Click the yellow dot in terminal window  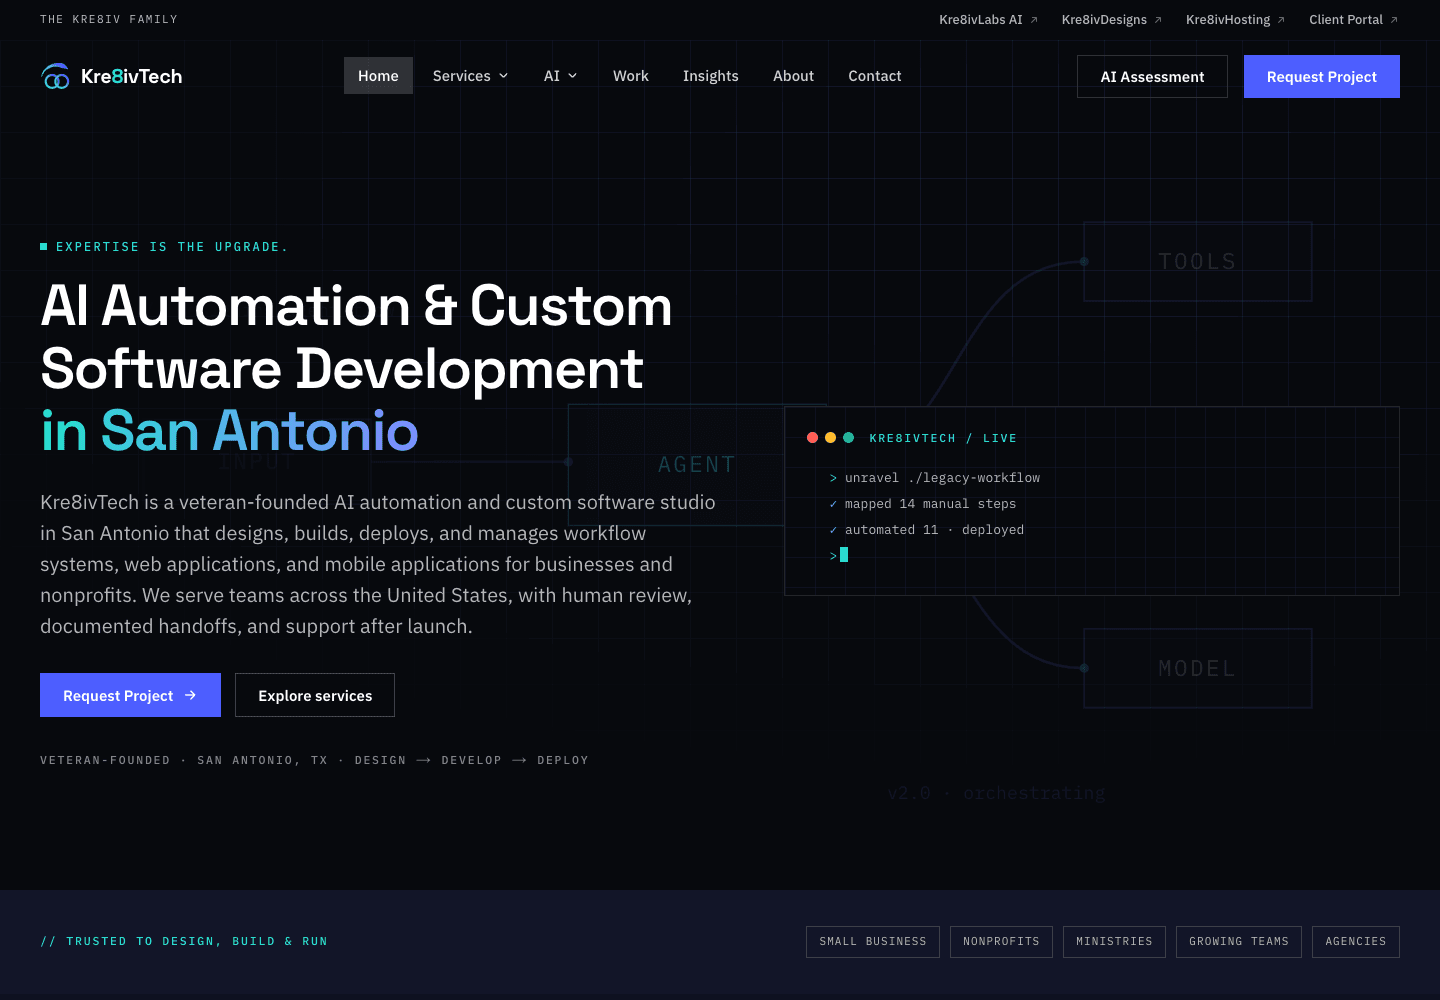[x=830, y=438]
